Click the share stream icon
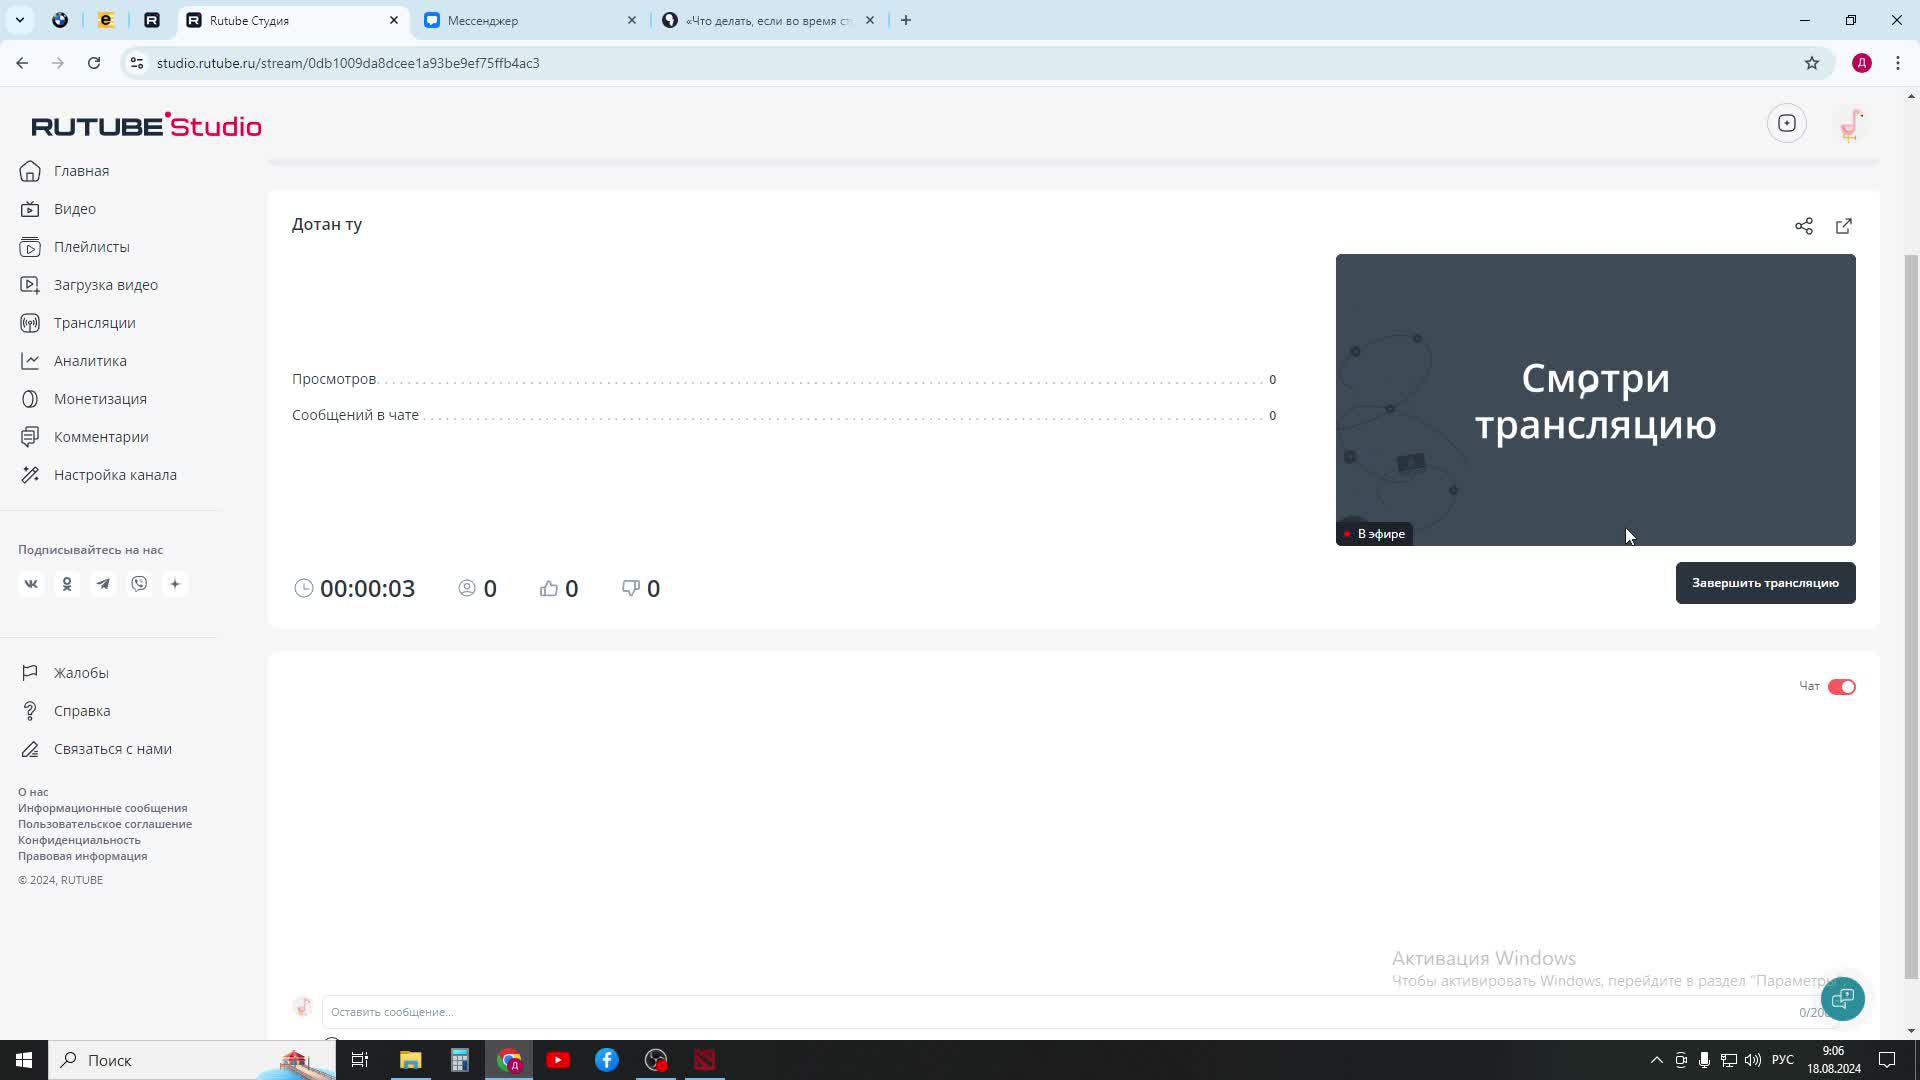Viewport: 1920px width, 1080px height. click(x=1803, y=226)
